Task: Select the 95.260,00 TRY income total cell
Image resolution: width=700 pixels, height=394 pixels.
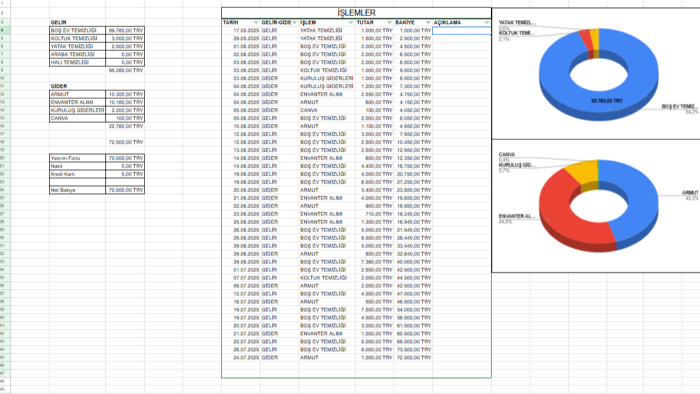Action: (125, 71)
